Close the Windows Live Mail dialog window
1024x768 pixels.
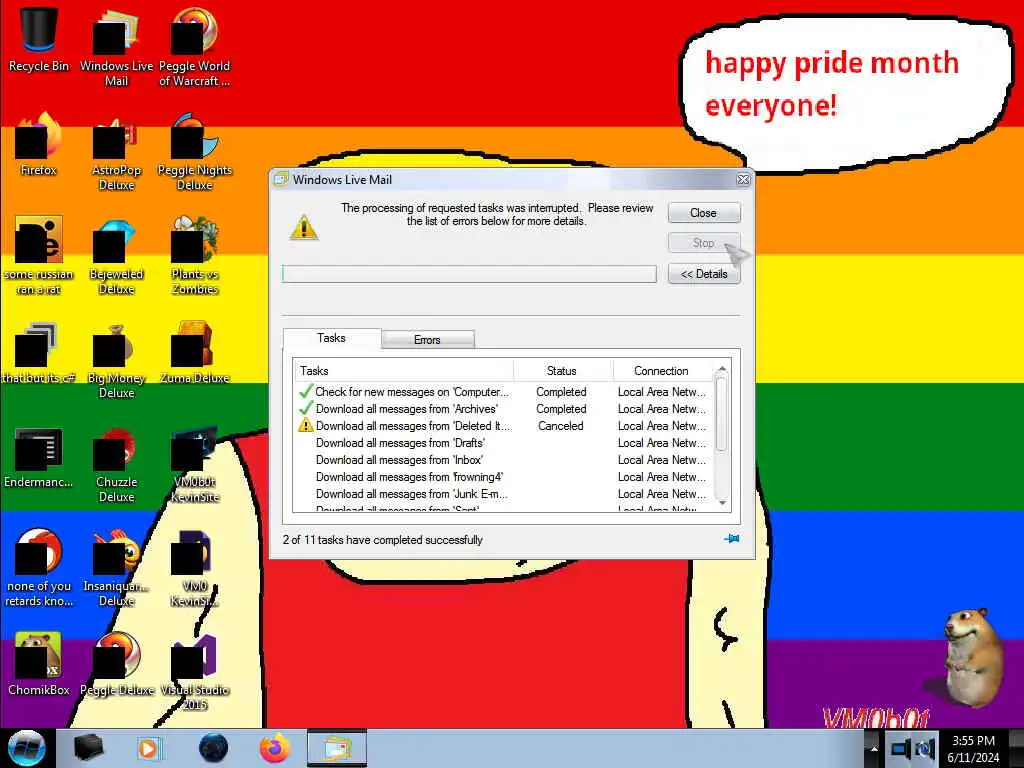pyautogui.click(x=743, y=180)
